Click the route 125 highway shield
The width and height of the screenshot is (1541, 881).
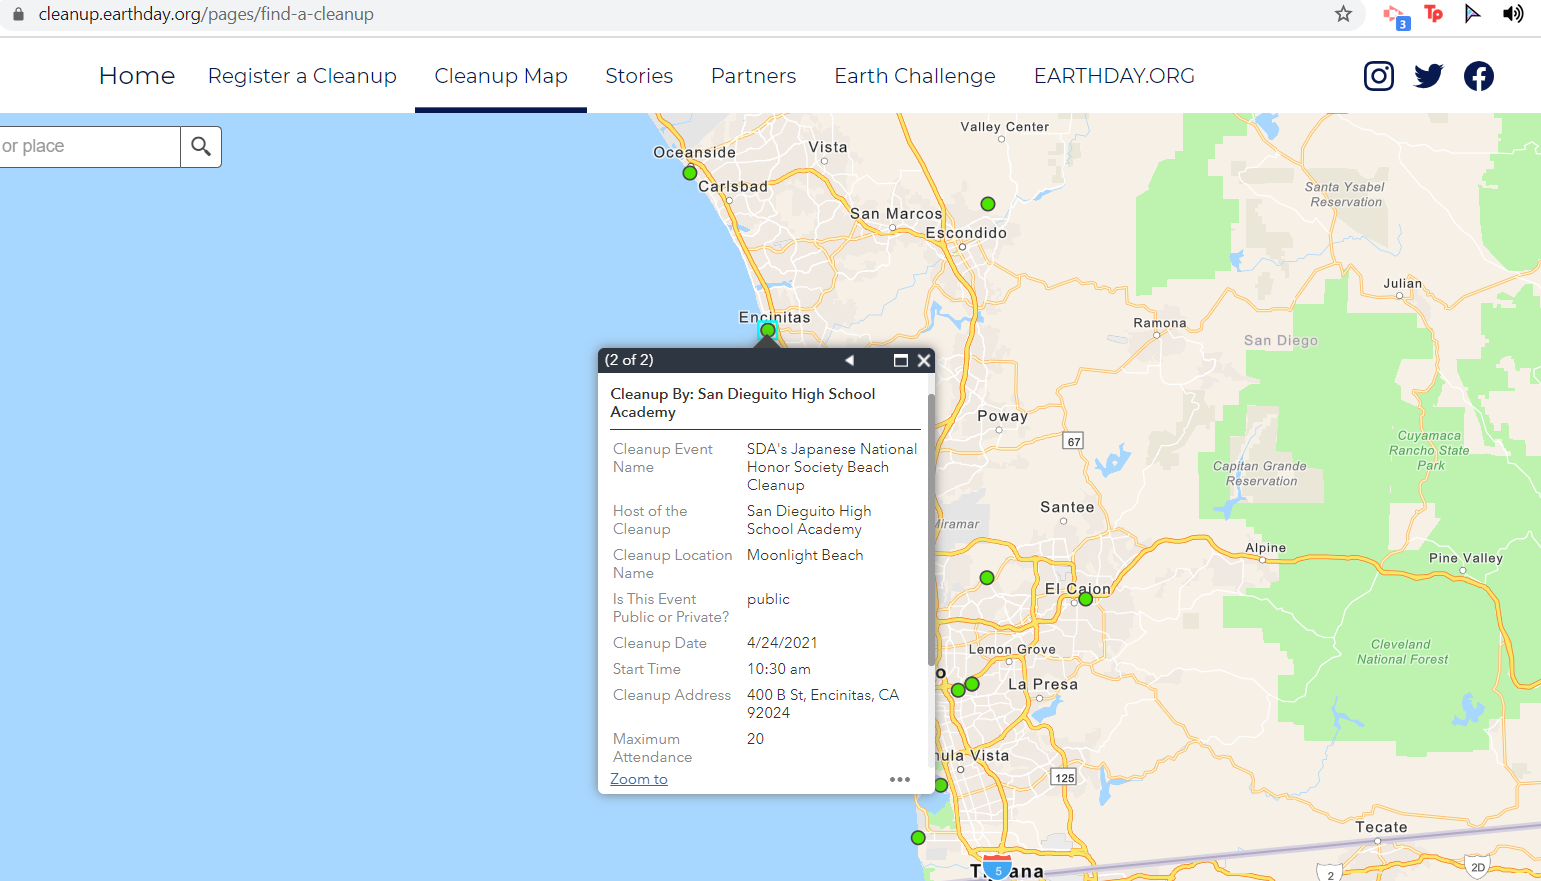point(1065,777)
